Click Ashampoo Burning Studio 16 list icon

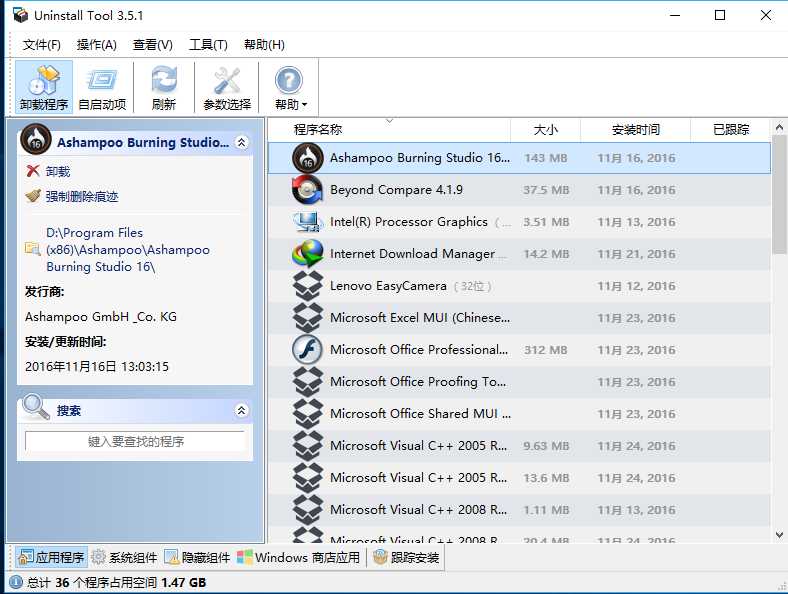pos(308,158)
